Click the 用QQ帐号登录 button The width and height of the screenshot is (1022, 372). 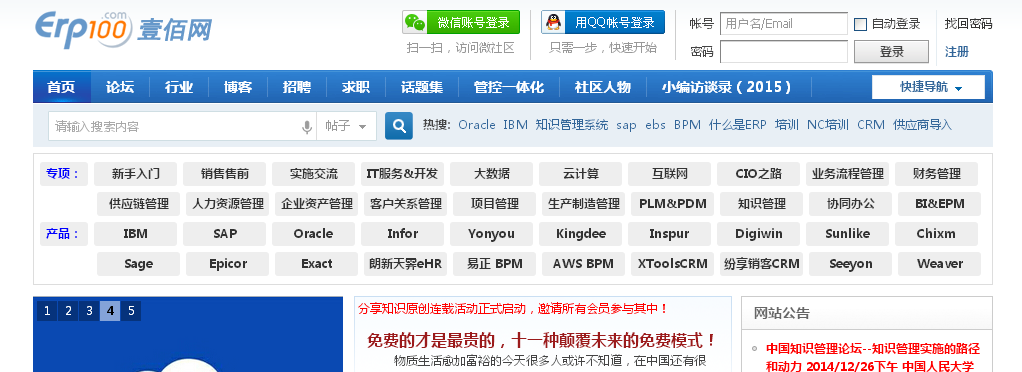pos(603,22)
